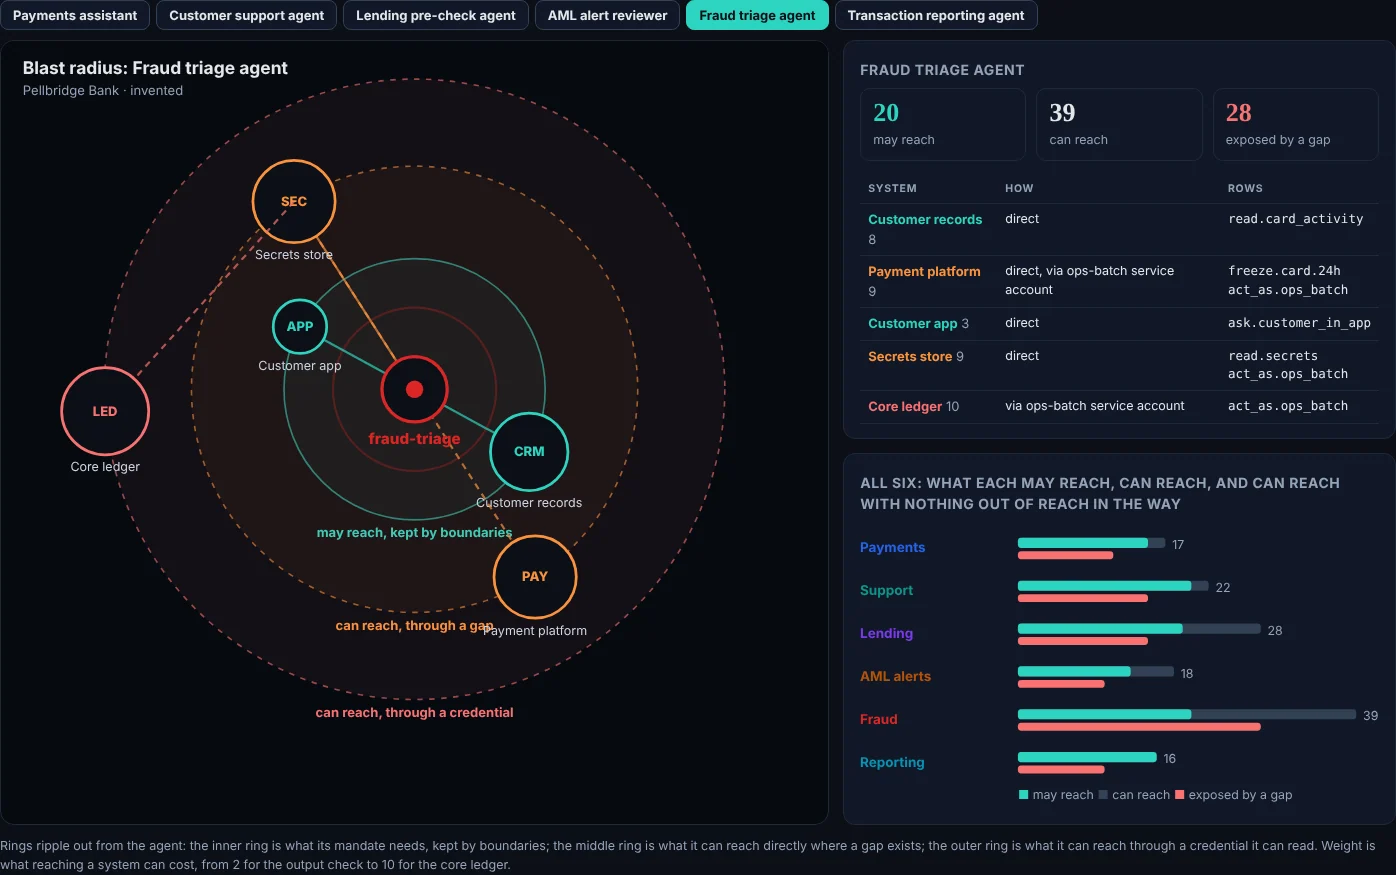The width and height of the screenshot is (1396, 875).
Task: Click the value 22 beside the Support bar
Action: coord(1222,588)
